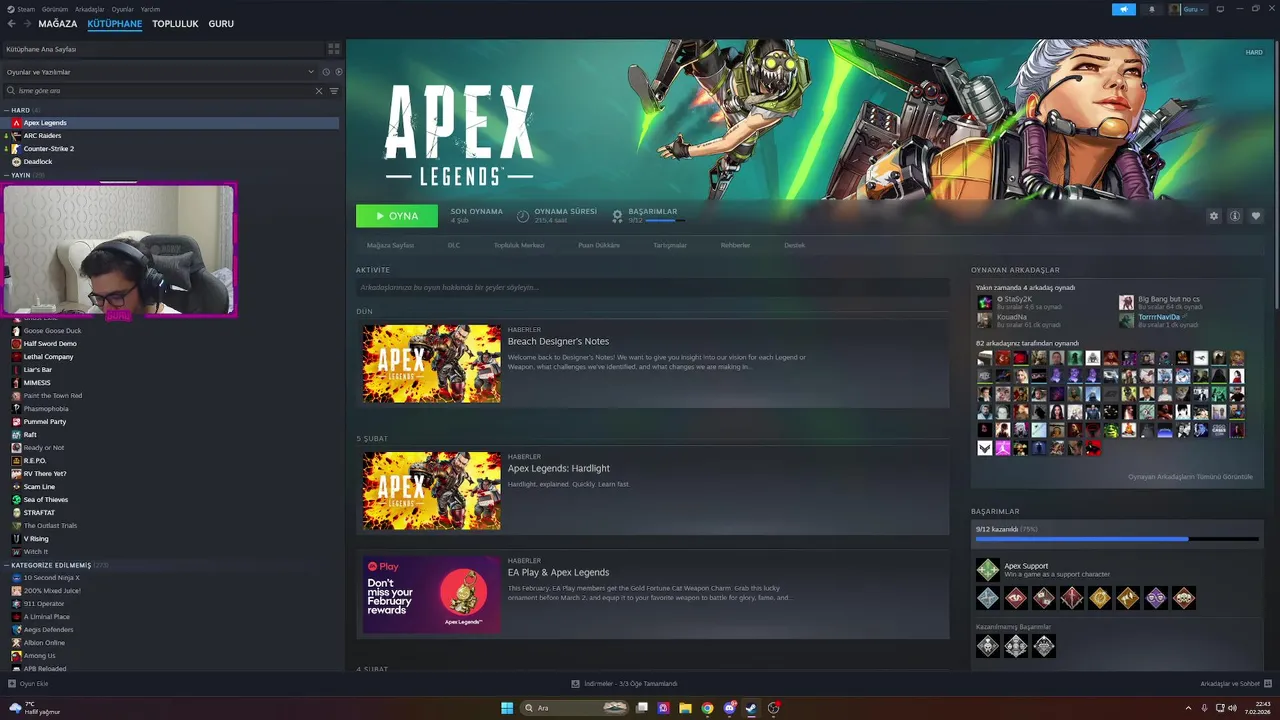Open Chrome from the taskbar
Viewport: 1280px width, 720px height.
coord(707,708)
